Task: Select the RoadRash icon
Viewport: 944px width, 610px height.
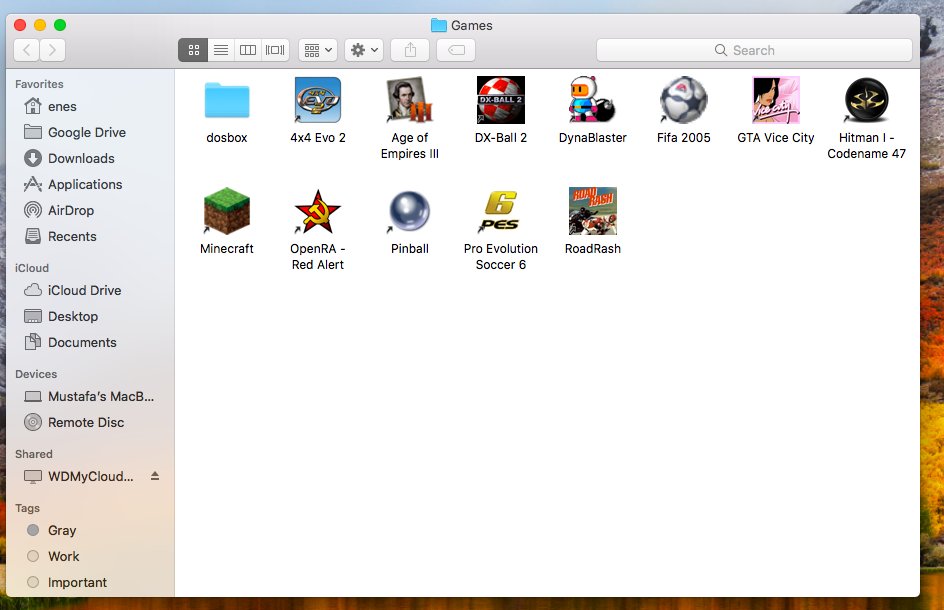Action: (592, 211)
